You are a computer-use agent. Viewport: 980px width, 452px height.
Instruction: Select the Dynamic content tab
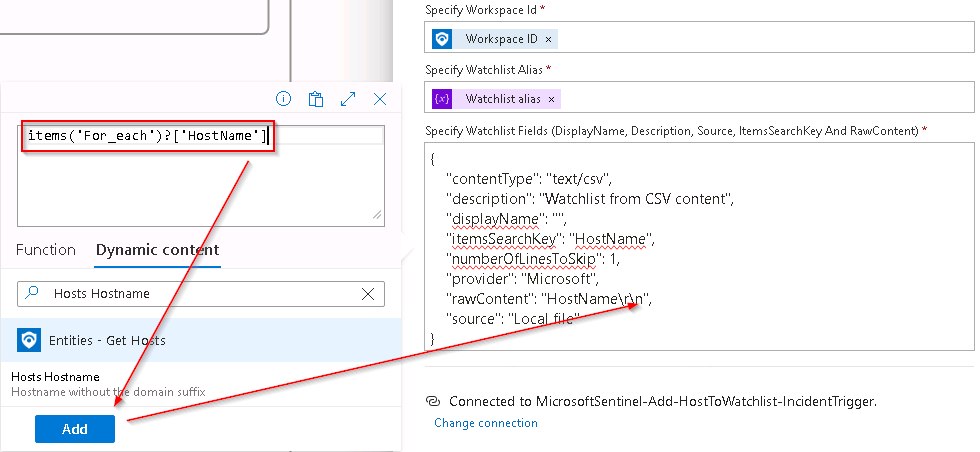point(158,250)
